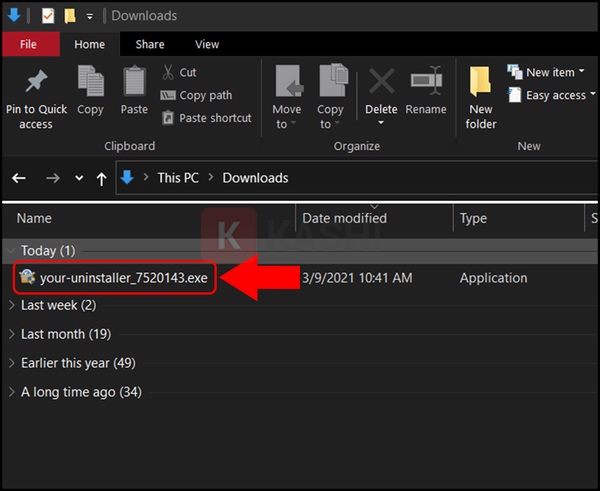Click the your-uninstaller exe file icon
600x491 pixels.
[x=27, y=277]
